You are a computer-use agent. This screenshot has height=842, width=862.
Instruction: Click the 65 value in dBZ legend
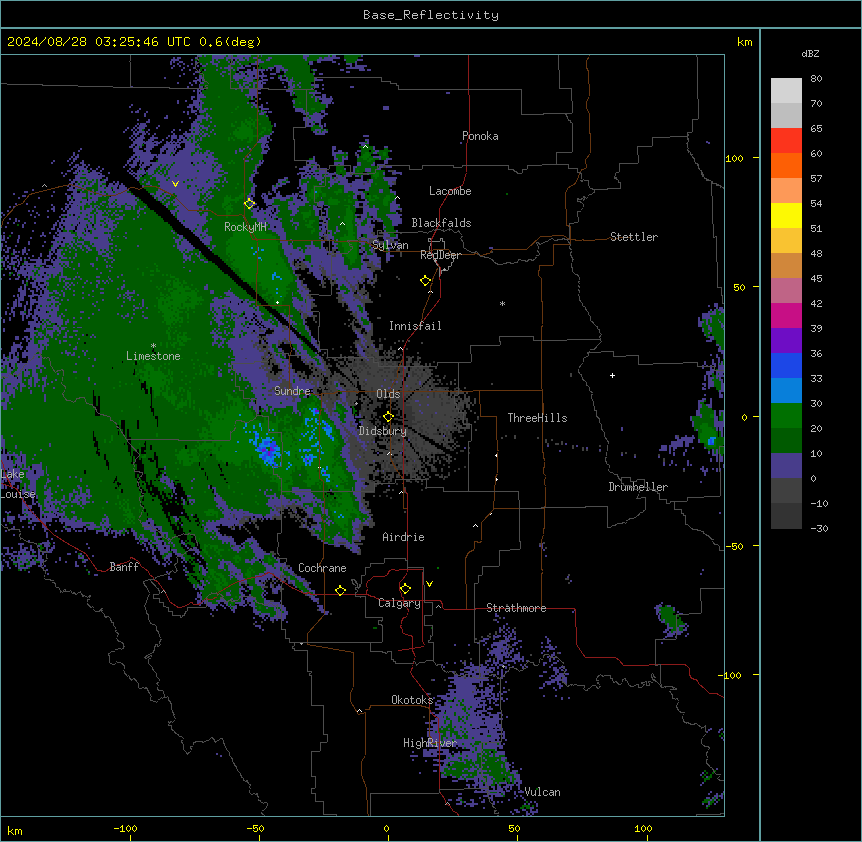[816, 128]
